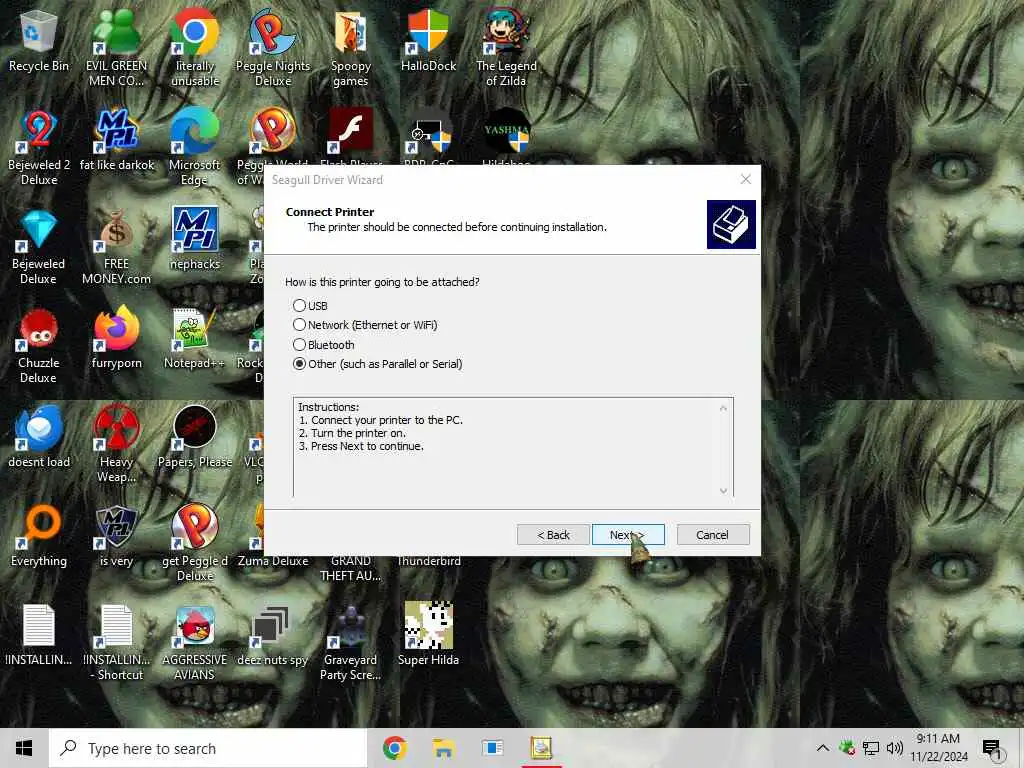The image size is (1024, 768).
Task: Show hidden system tray icons
Action: (823, 748)
